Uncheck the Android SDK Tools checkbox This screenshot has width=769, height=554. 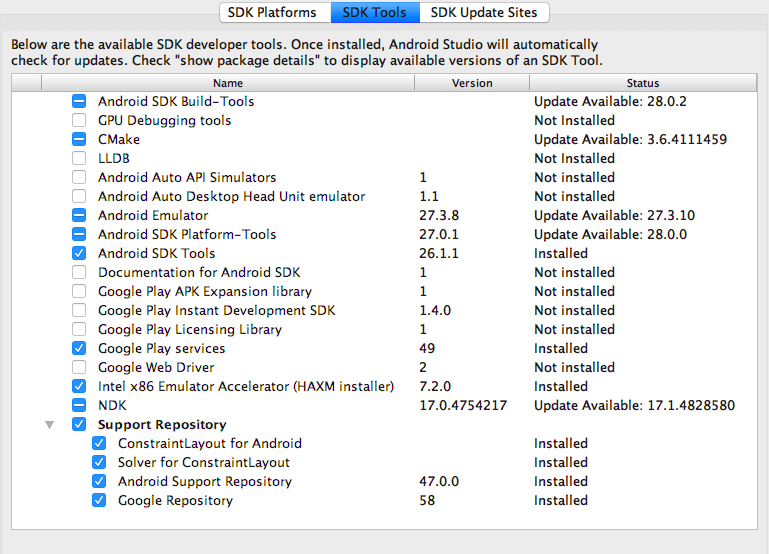pos(79,253)
